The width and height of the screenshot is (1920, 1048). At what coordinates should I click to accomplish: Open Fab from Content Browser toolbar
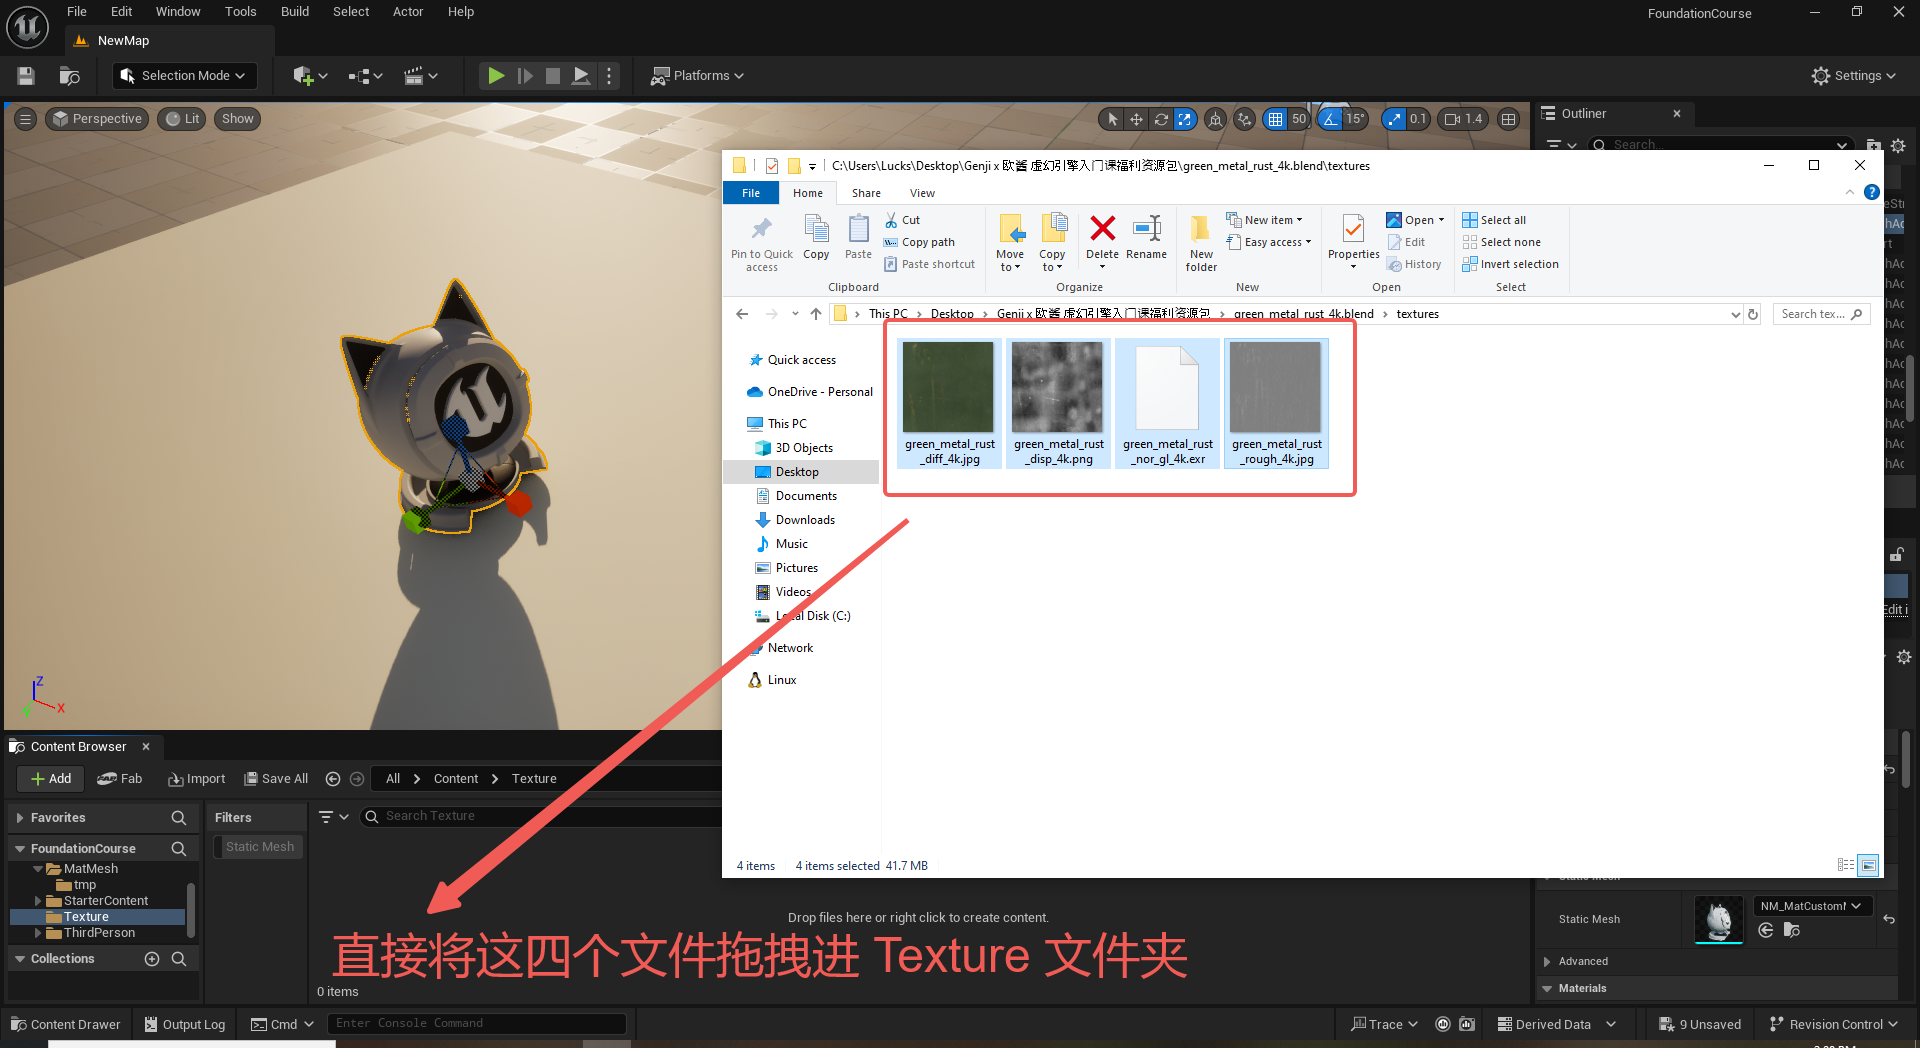tap(120, 779)
